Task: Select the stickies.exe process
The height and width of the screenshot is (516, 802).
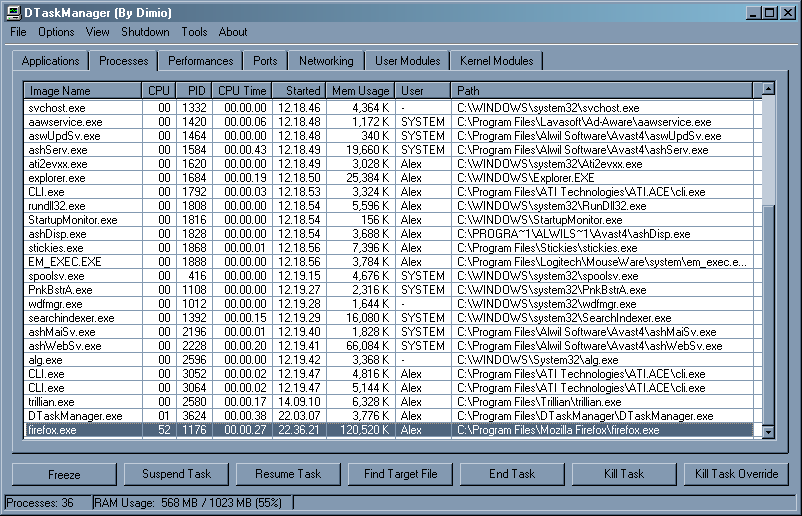Action: (389, 248)
